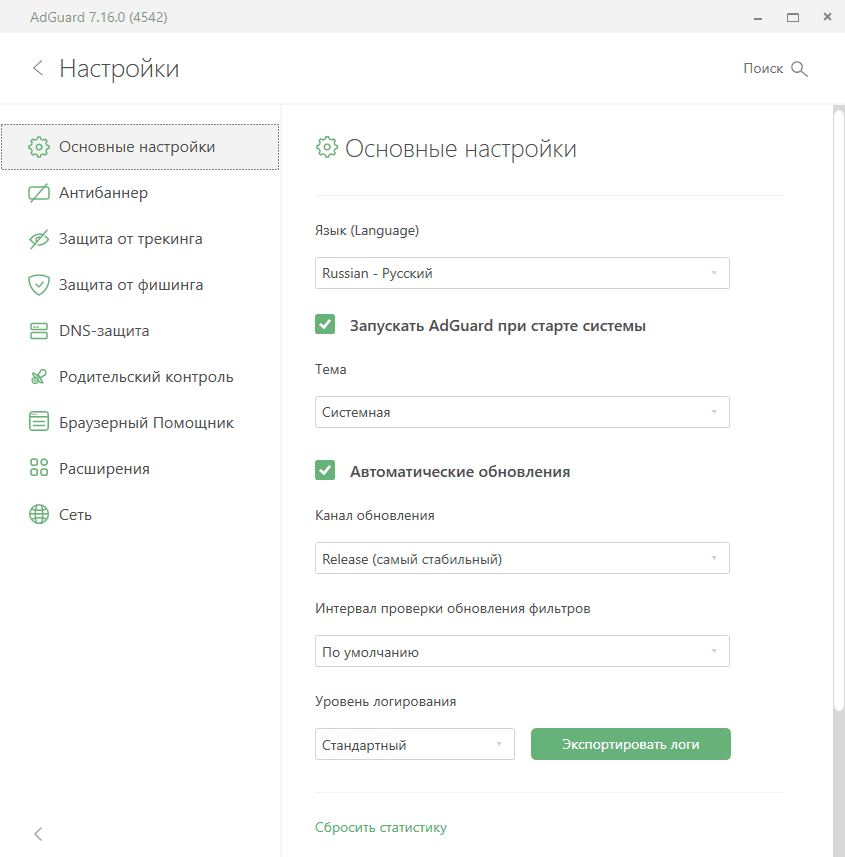Click the Расширения four-squares icon
This screenshot has width=845, height=857.
point(39,468)
